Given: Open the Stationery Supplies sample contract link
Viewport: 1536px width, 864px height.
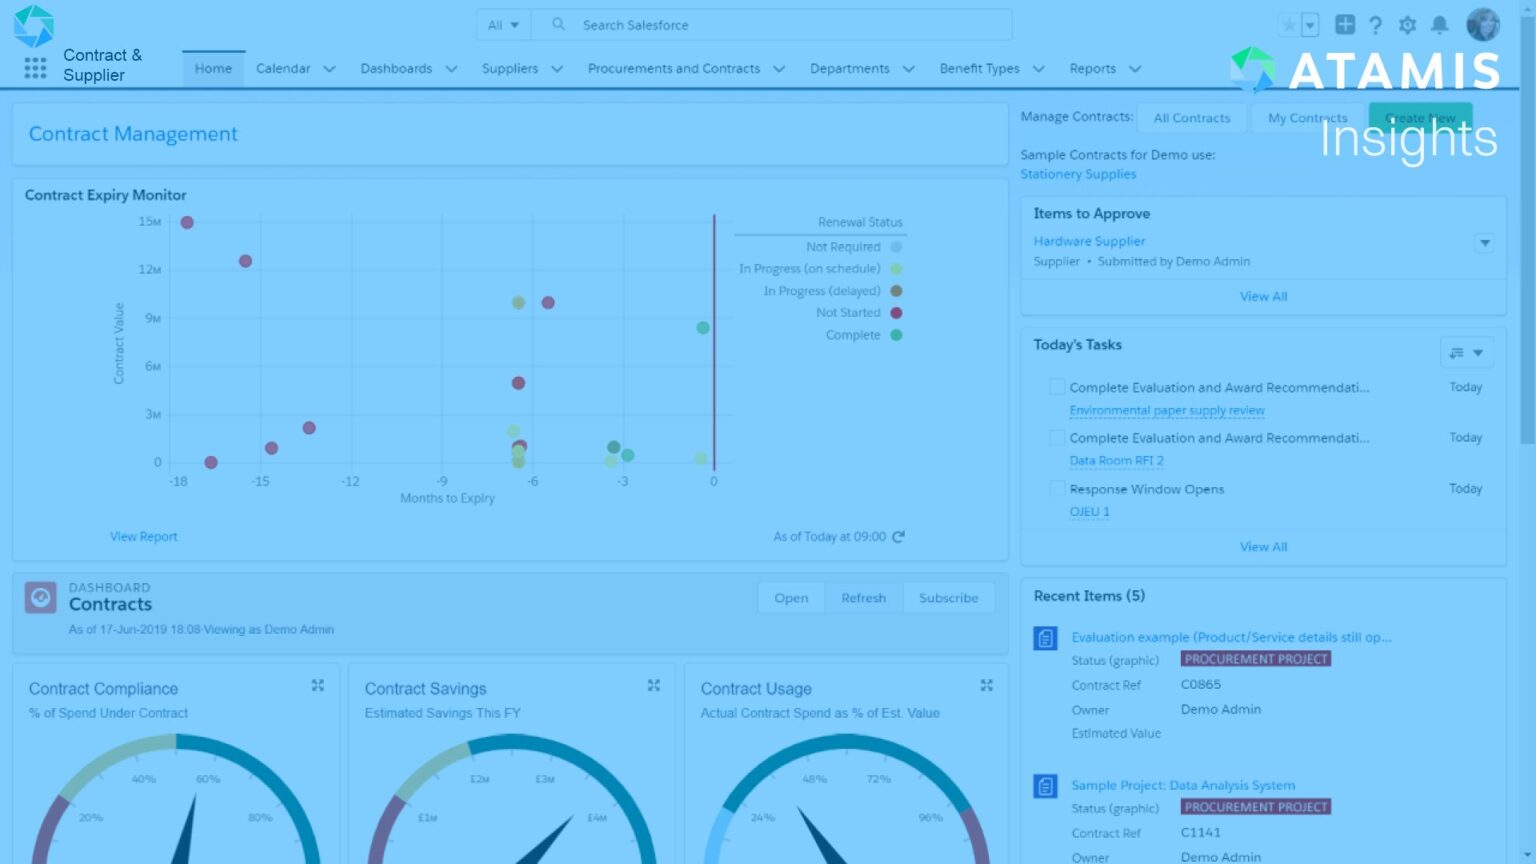Looking at the screenshot, I should 1077,173.
